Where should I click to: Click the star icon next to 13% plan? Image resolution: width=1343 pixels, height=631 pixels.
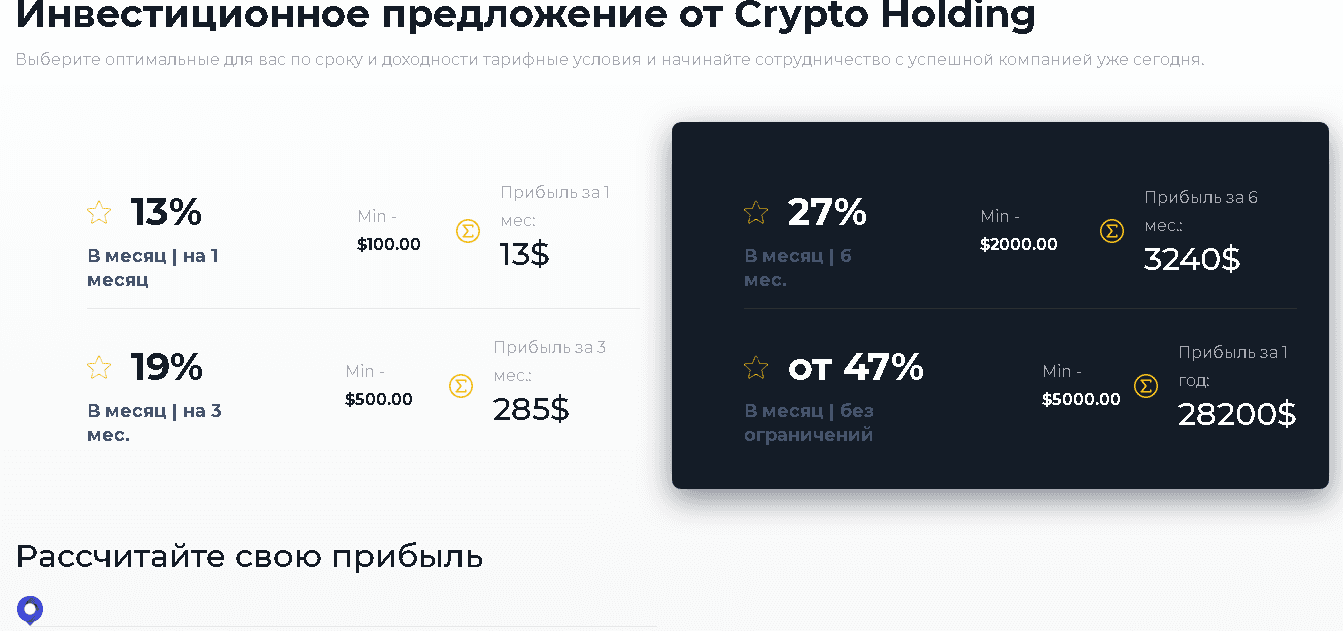[98, 212]
